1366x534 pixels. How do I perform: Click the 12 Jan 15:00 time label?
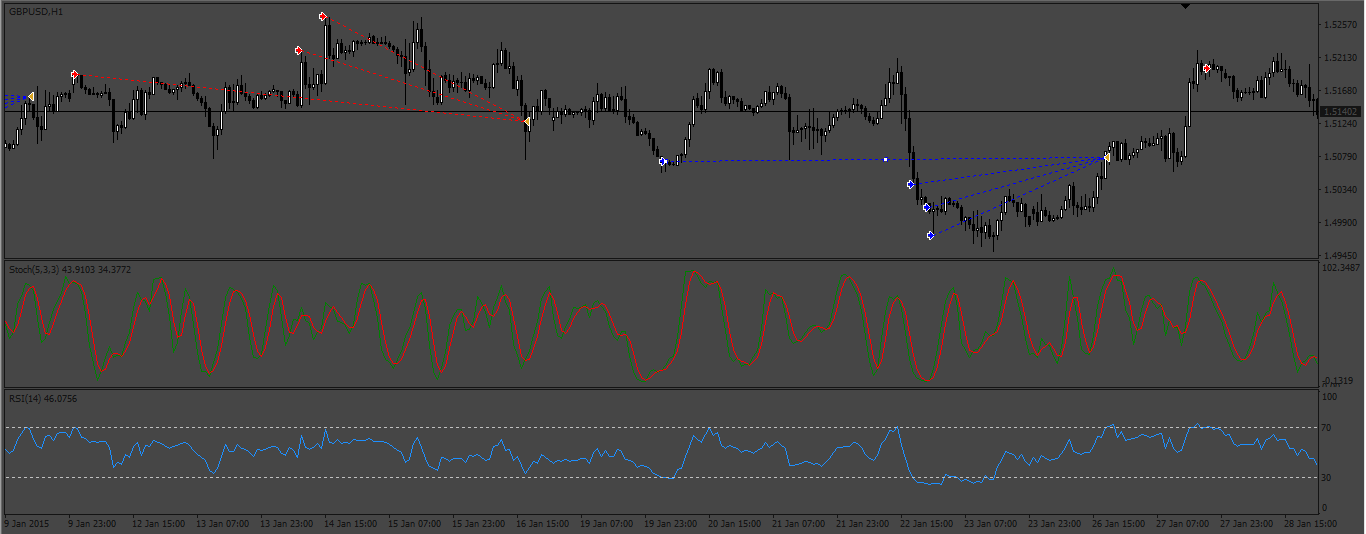pos(159,523)
